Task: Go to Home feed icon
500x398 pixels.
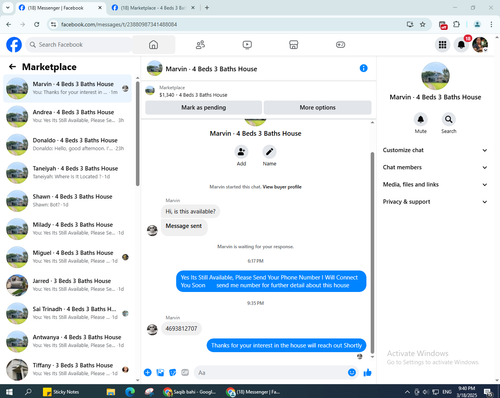Action: (153, 45)
